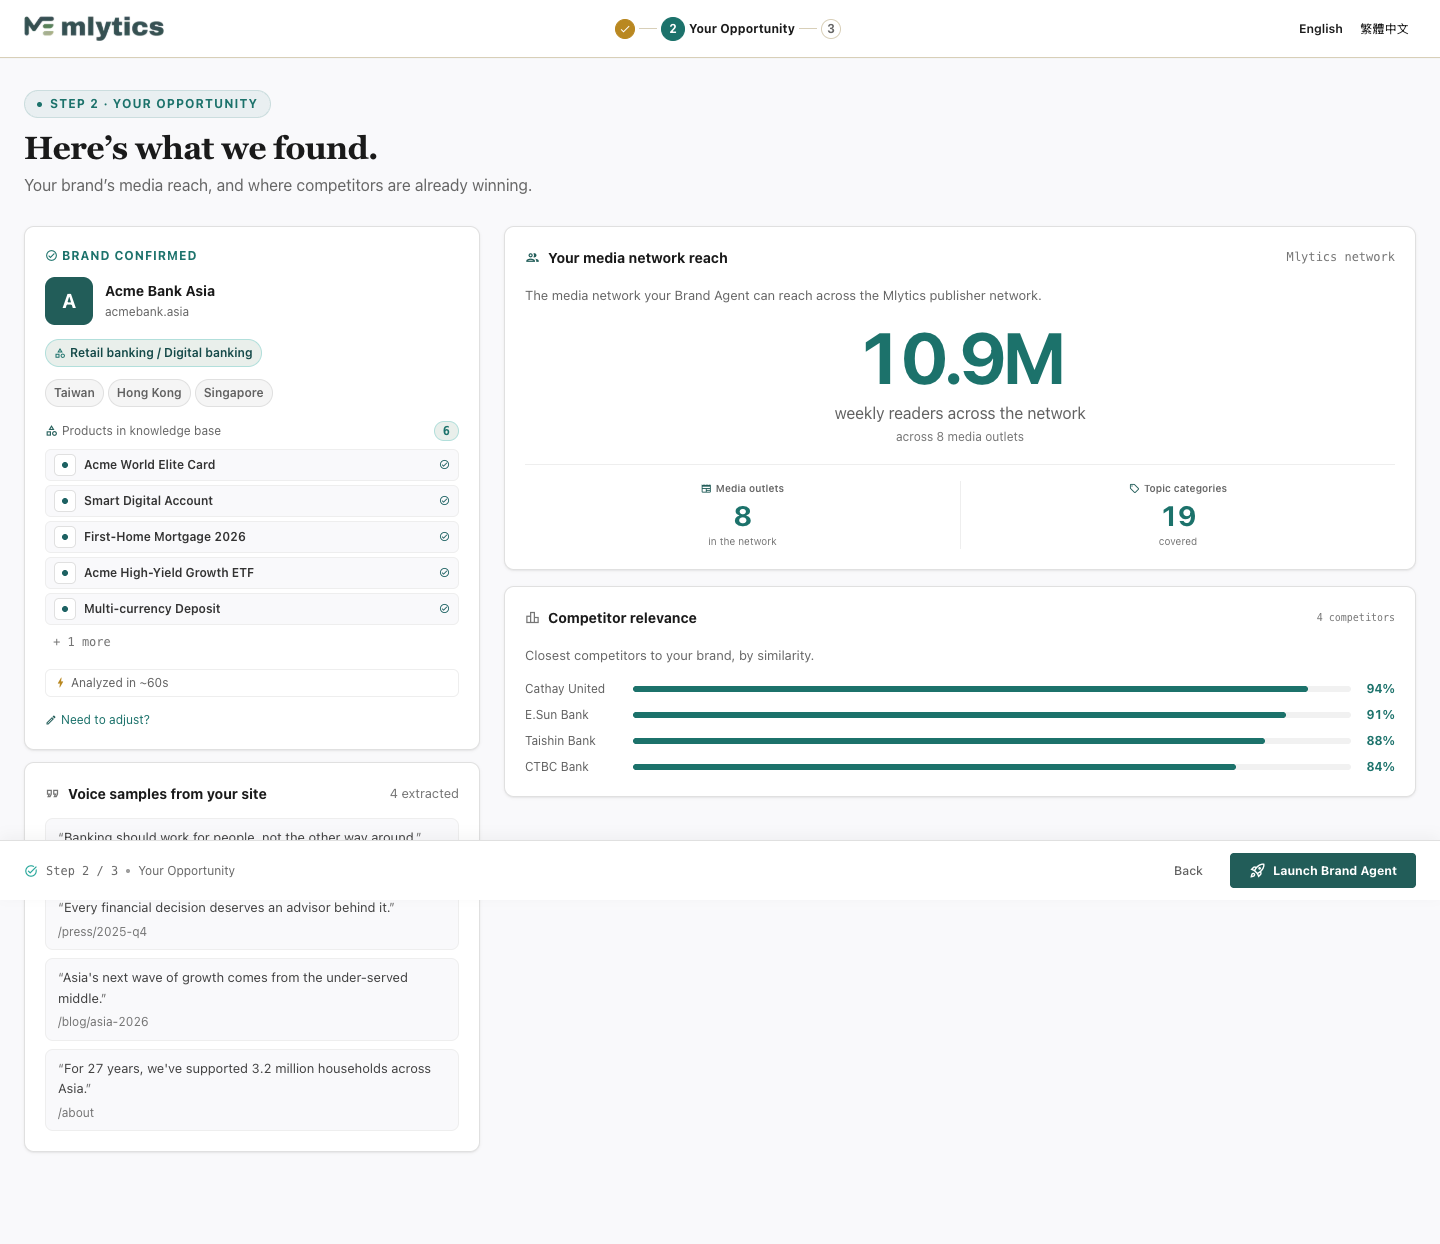Screen dimensions: 1440x1244
Task: Switch language to English
Action: click(x=1320, y=29)
